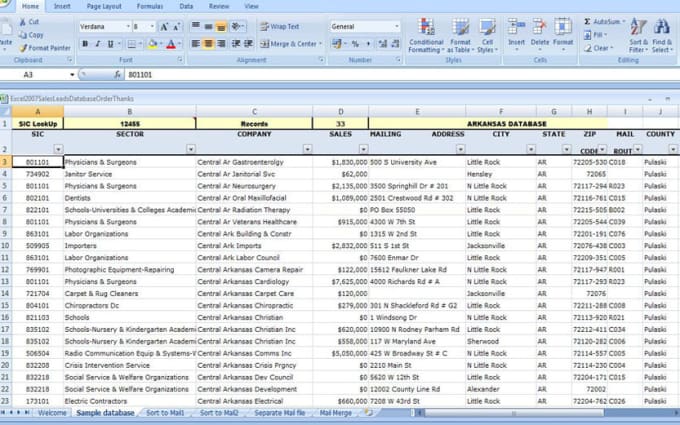The image size is (680, 425).
Task: Click the Wrap Text button
Action: point(280,26)
